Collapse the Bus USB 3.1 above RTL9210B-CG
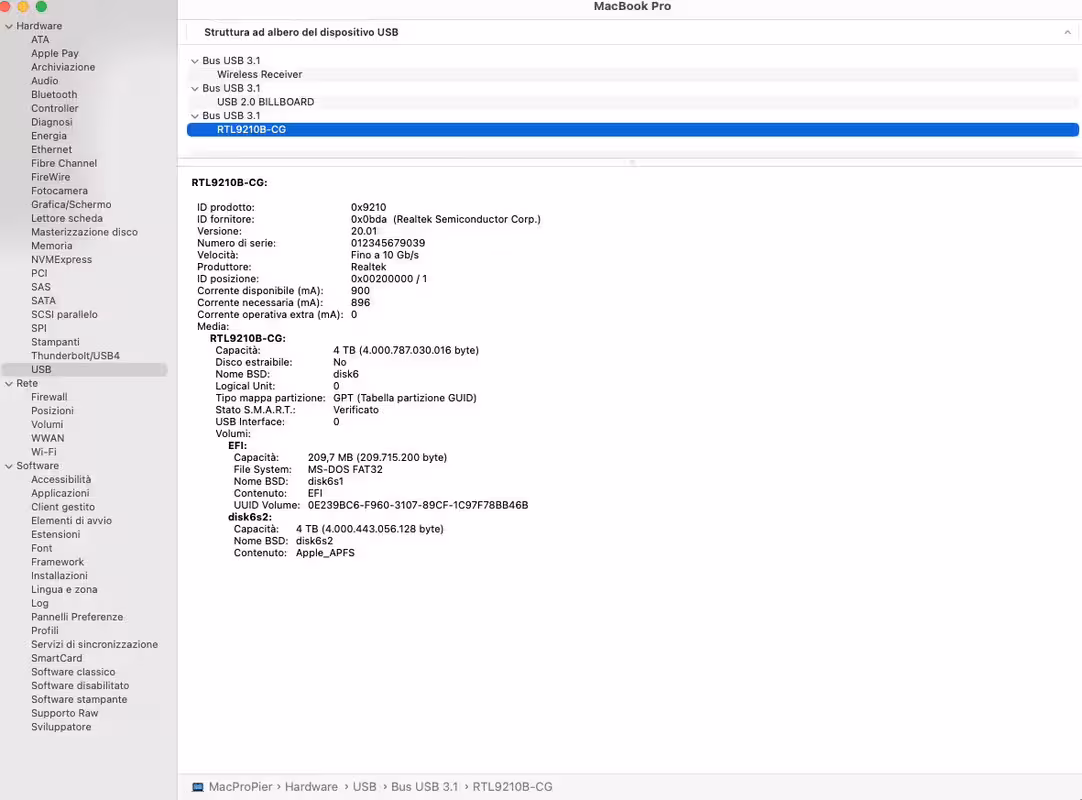Image resolution: width=1082 pixels, height=800 pixels. click(x=195, y=116)
